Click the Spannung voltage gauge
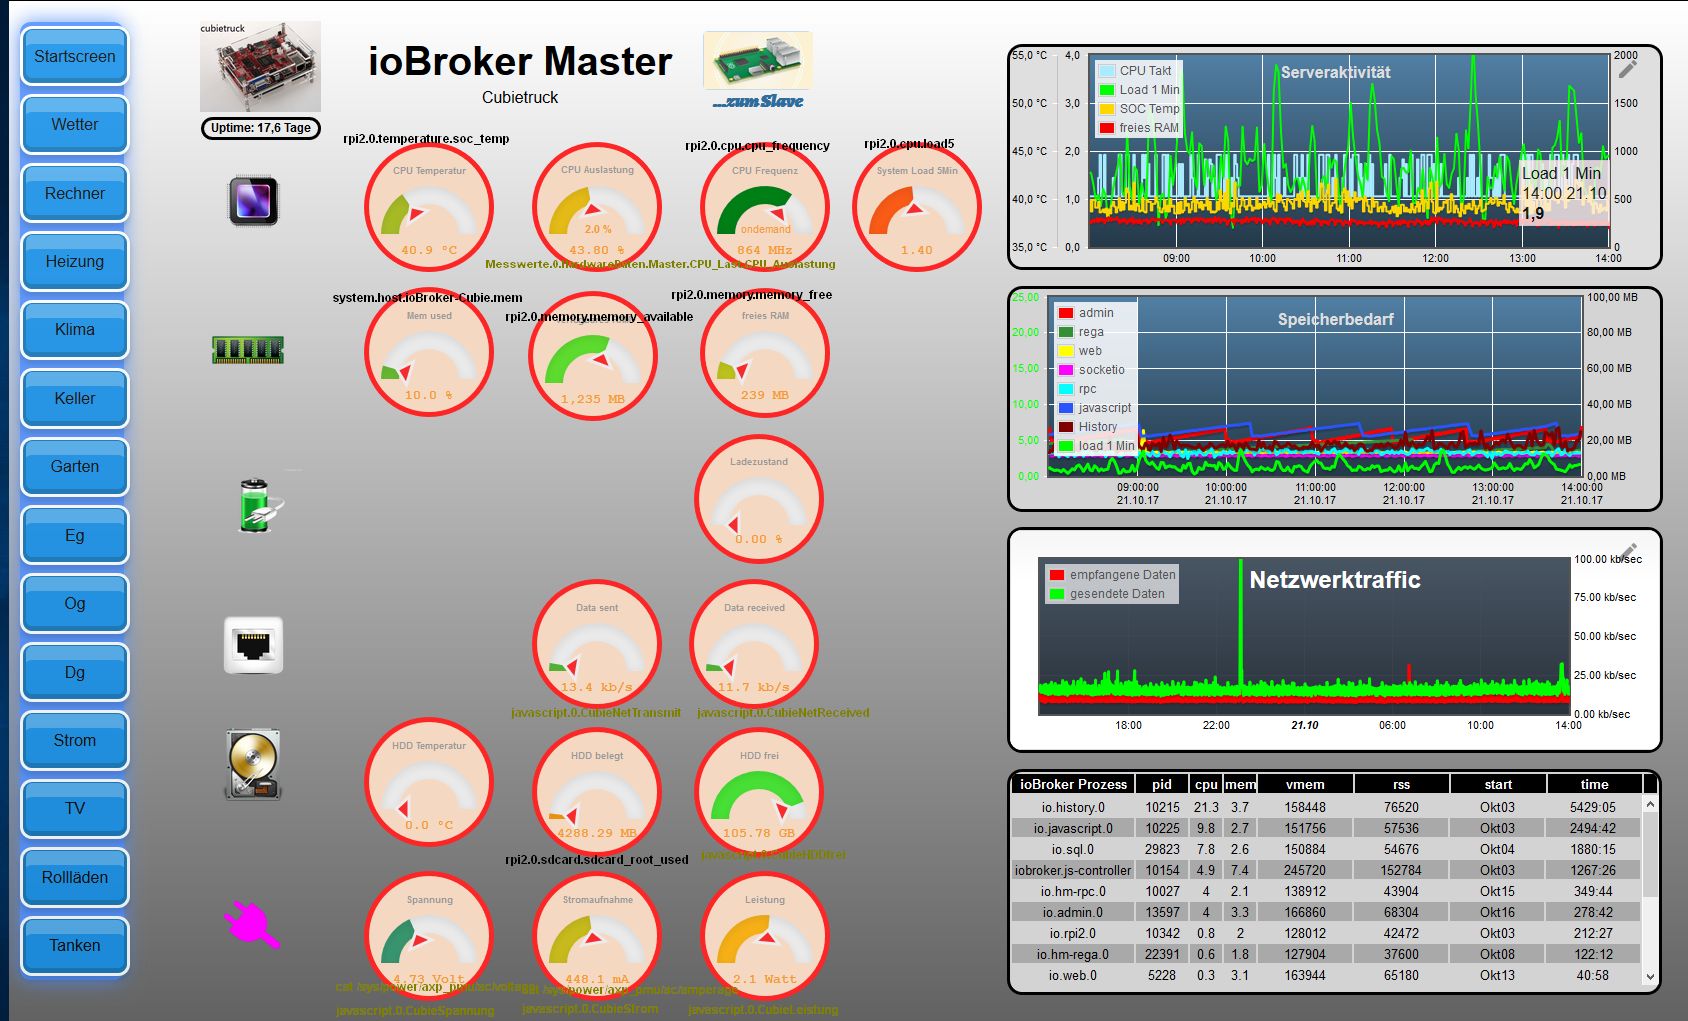The image size is (1688, 1021). pyautogui.click(x=429, y=936)
